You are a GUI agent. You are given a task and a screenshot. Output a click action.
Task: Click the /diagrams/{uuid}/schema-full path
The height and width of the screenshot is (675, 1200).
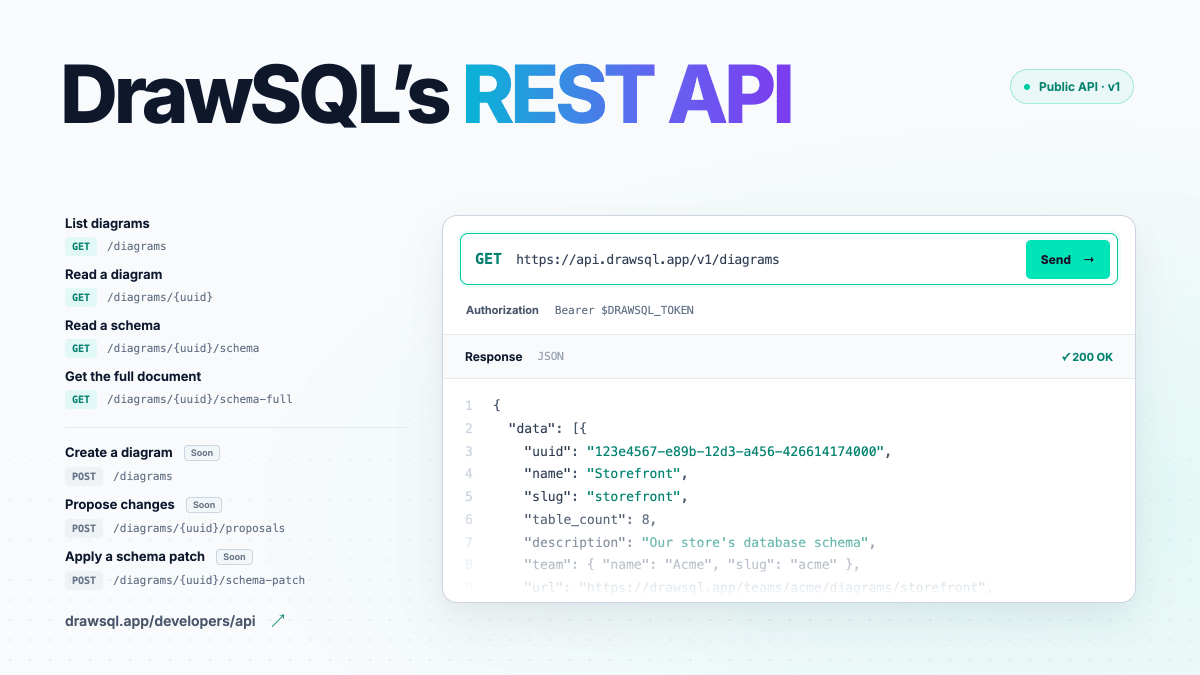click(x=200, y=399)
